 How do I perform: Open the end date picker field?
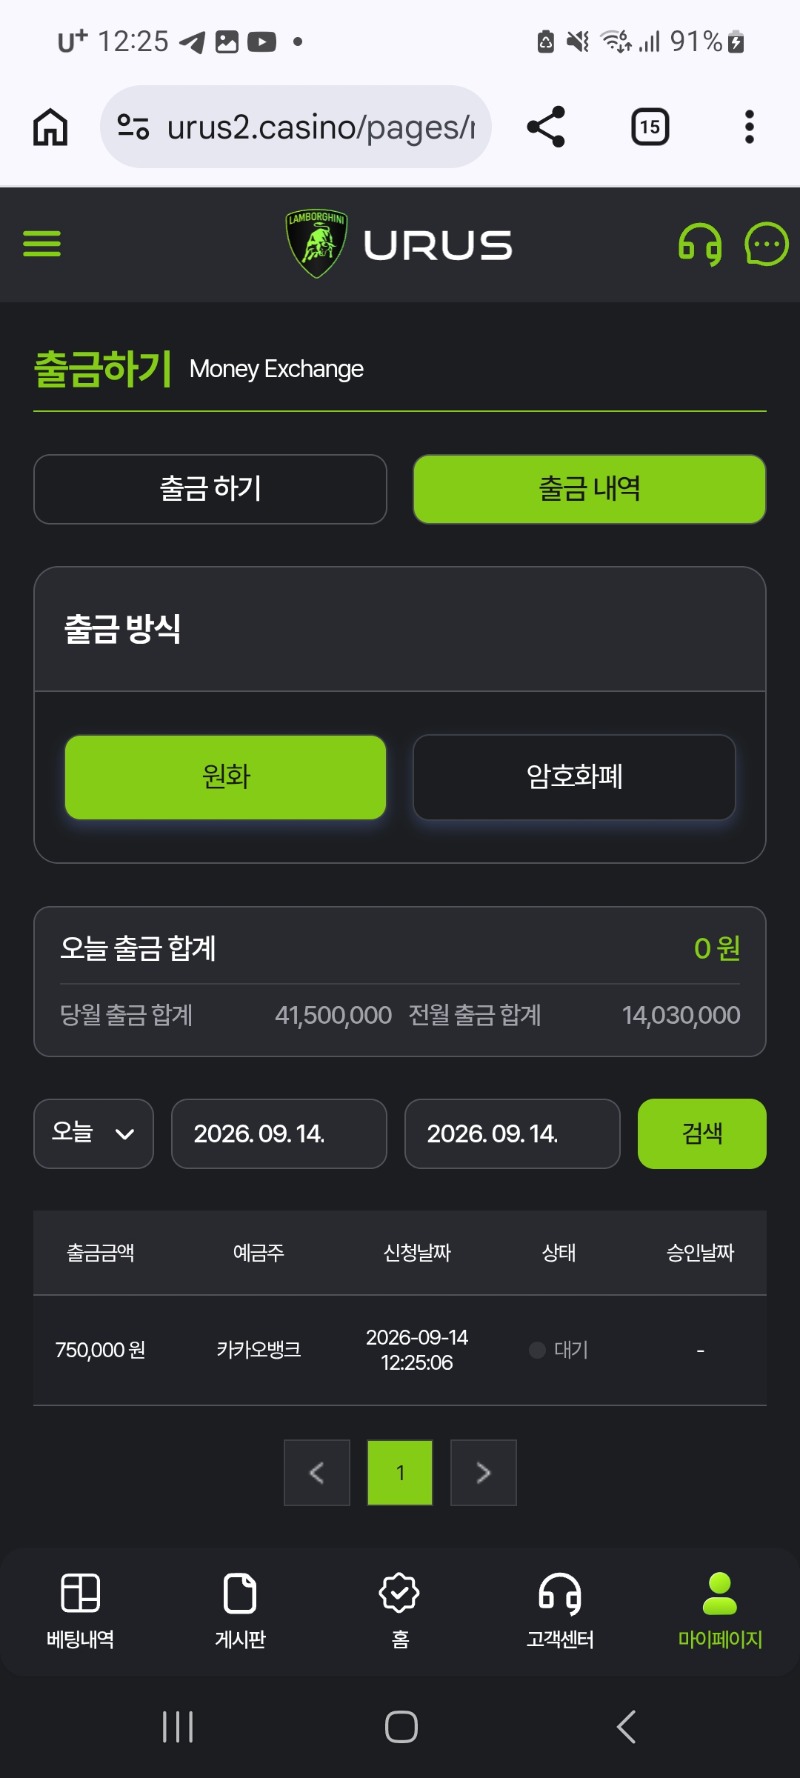[x=512, y=1134]
